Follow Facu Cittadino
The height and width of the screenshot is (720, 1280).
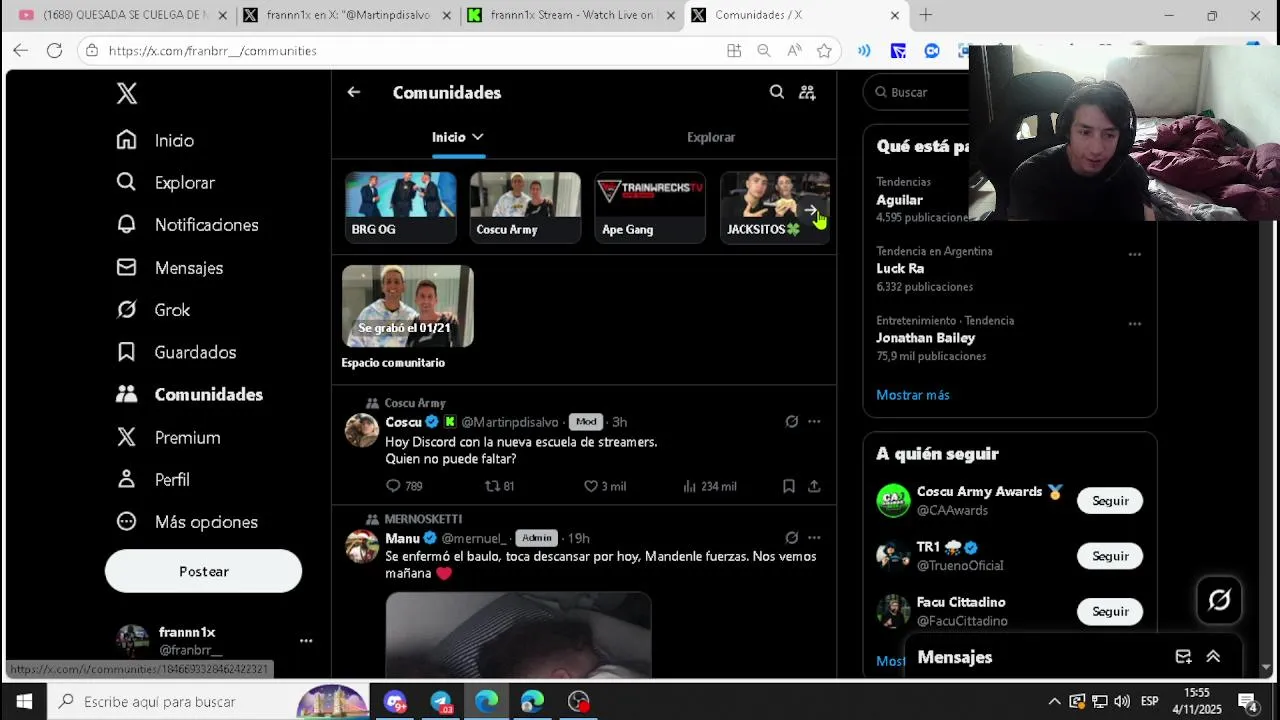coord(1110,611)
